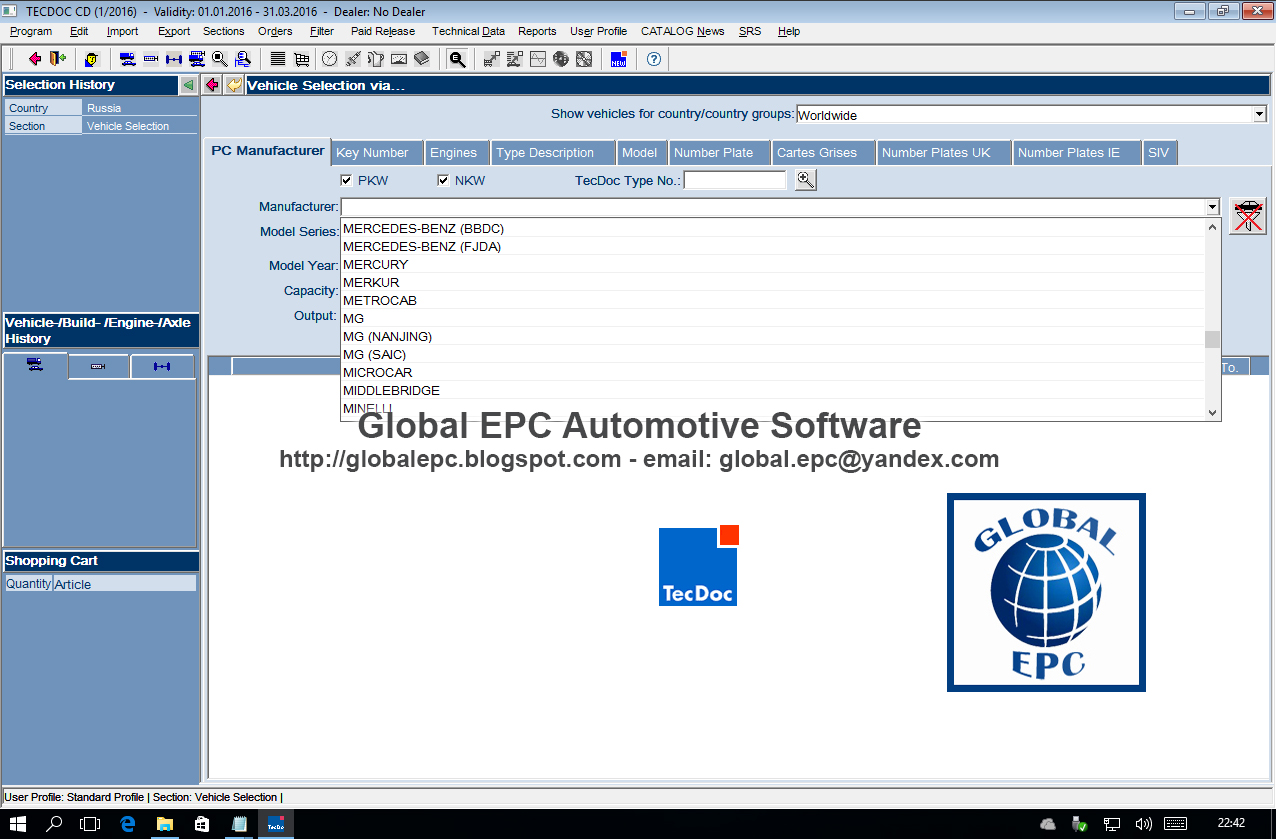Toggle the PKW checkbox
1276x839 pixels.
click(x=346, y=181)
